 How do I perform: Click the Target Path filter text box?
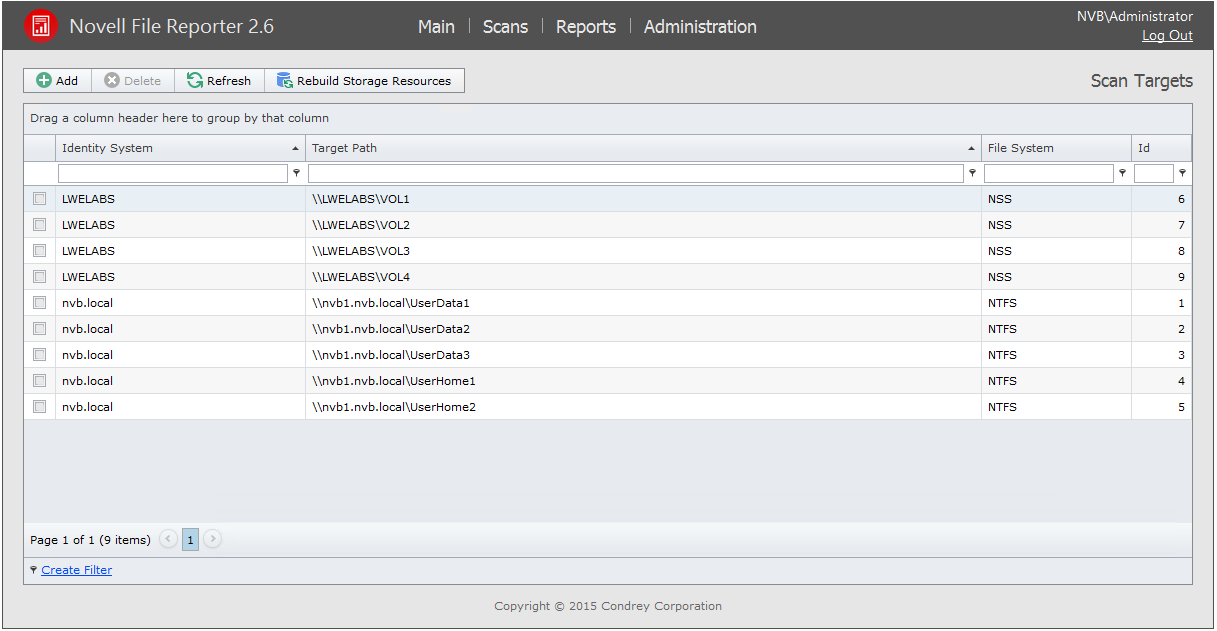636,173
